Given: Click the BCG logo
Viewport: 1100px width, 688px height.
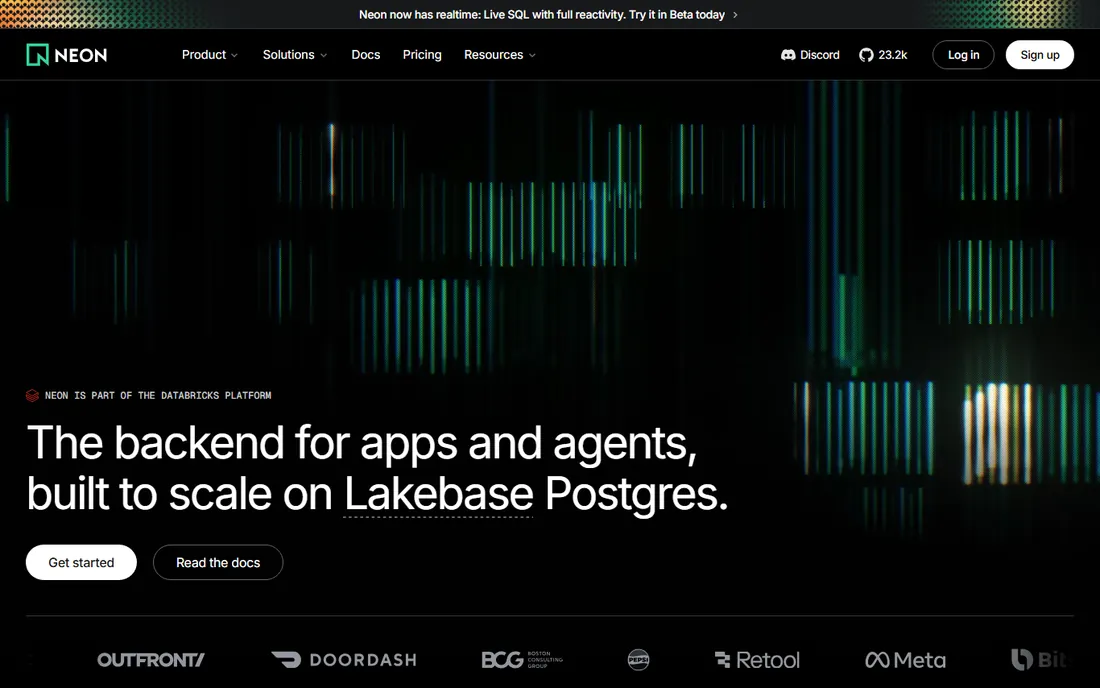Looking at the screenshot, I should pos(522,660).
